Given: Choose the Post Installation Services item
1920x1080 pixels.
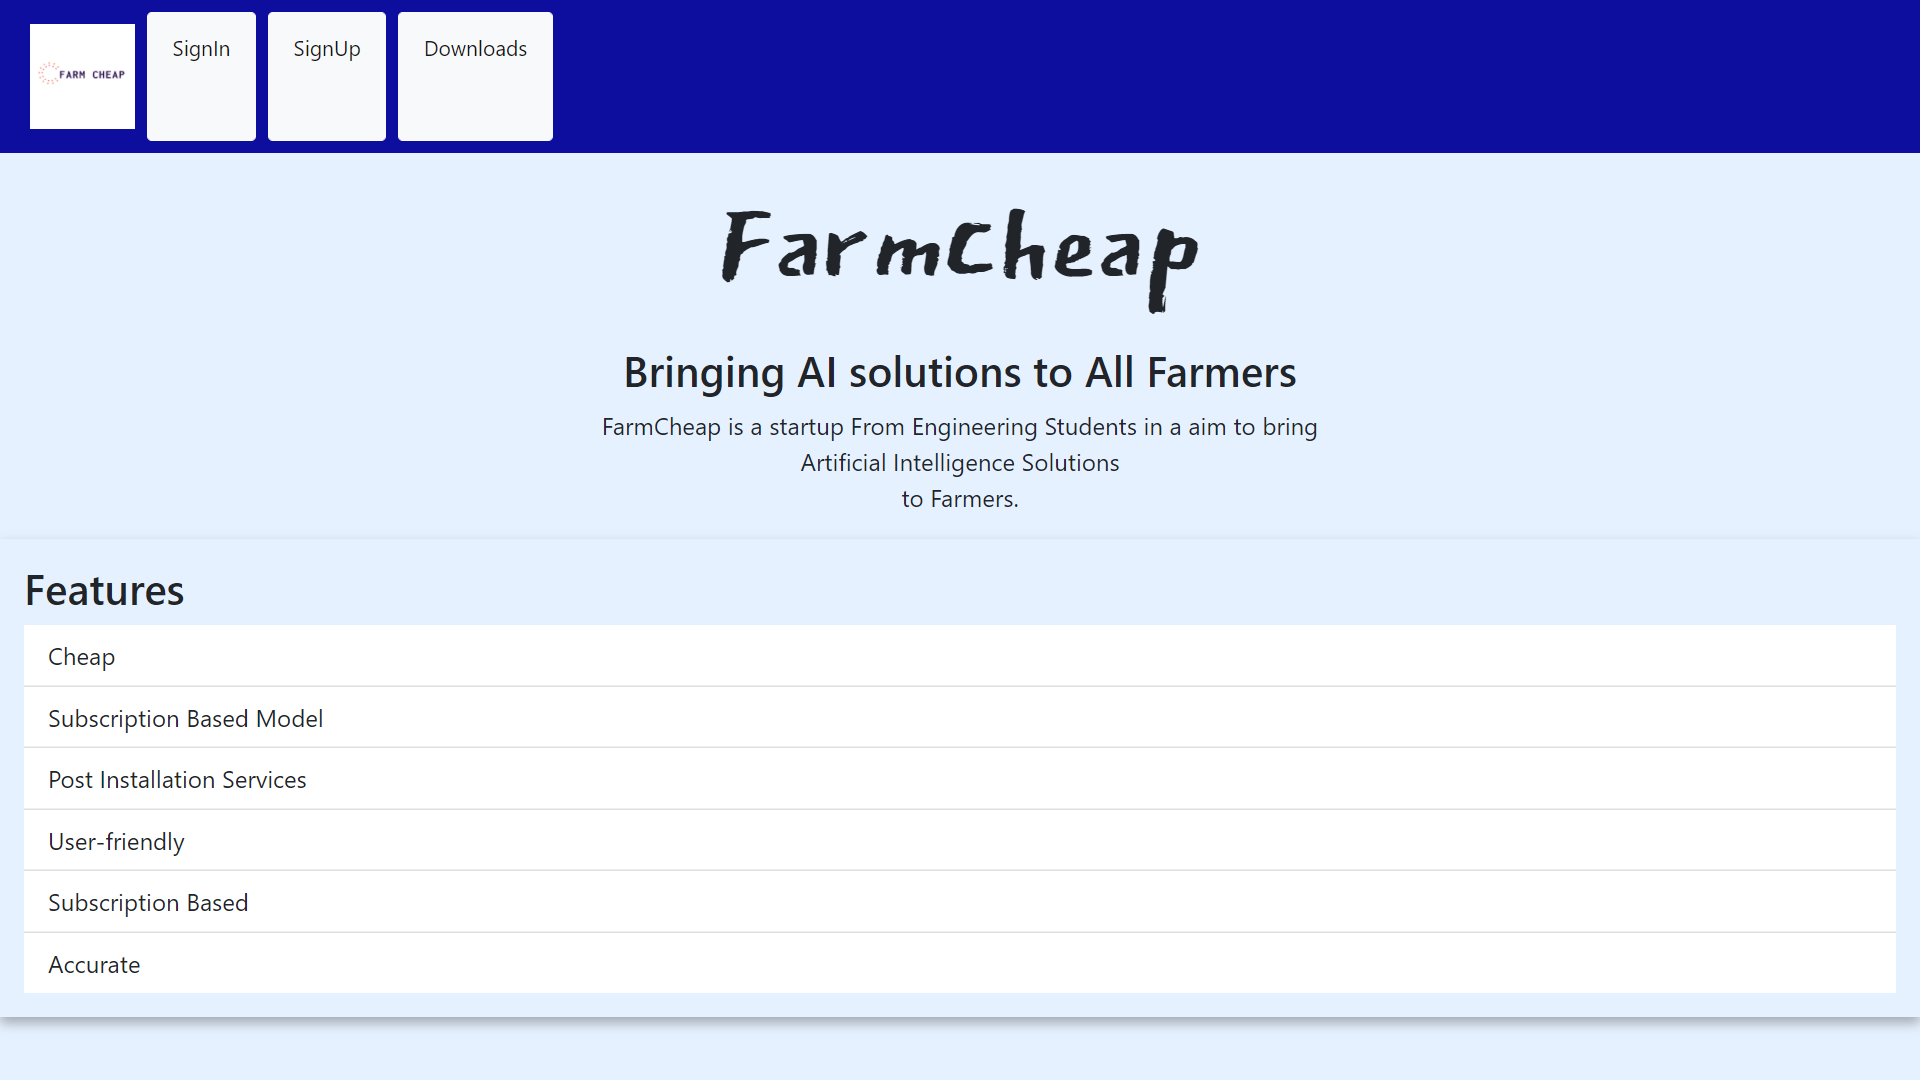Looking at the screenshot, I should coord(177,780).
